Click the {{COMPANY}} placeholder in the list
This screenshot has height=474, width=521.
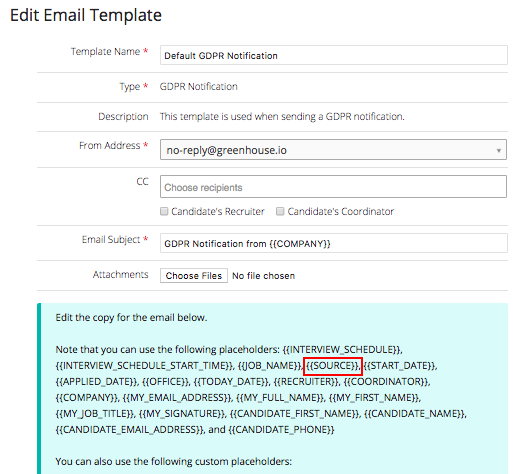pos(87,398)
